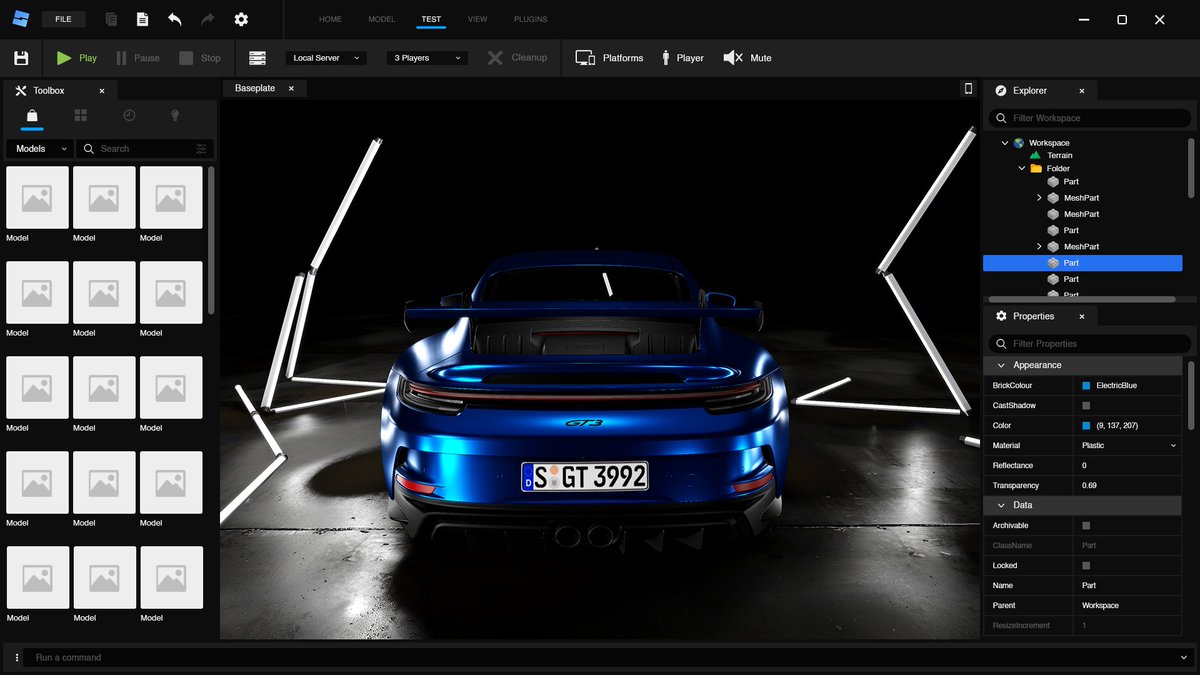The image size is (1200, 675).
Task: Close the Baseplate document tab
Action: point(291,89)
